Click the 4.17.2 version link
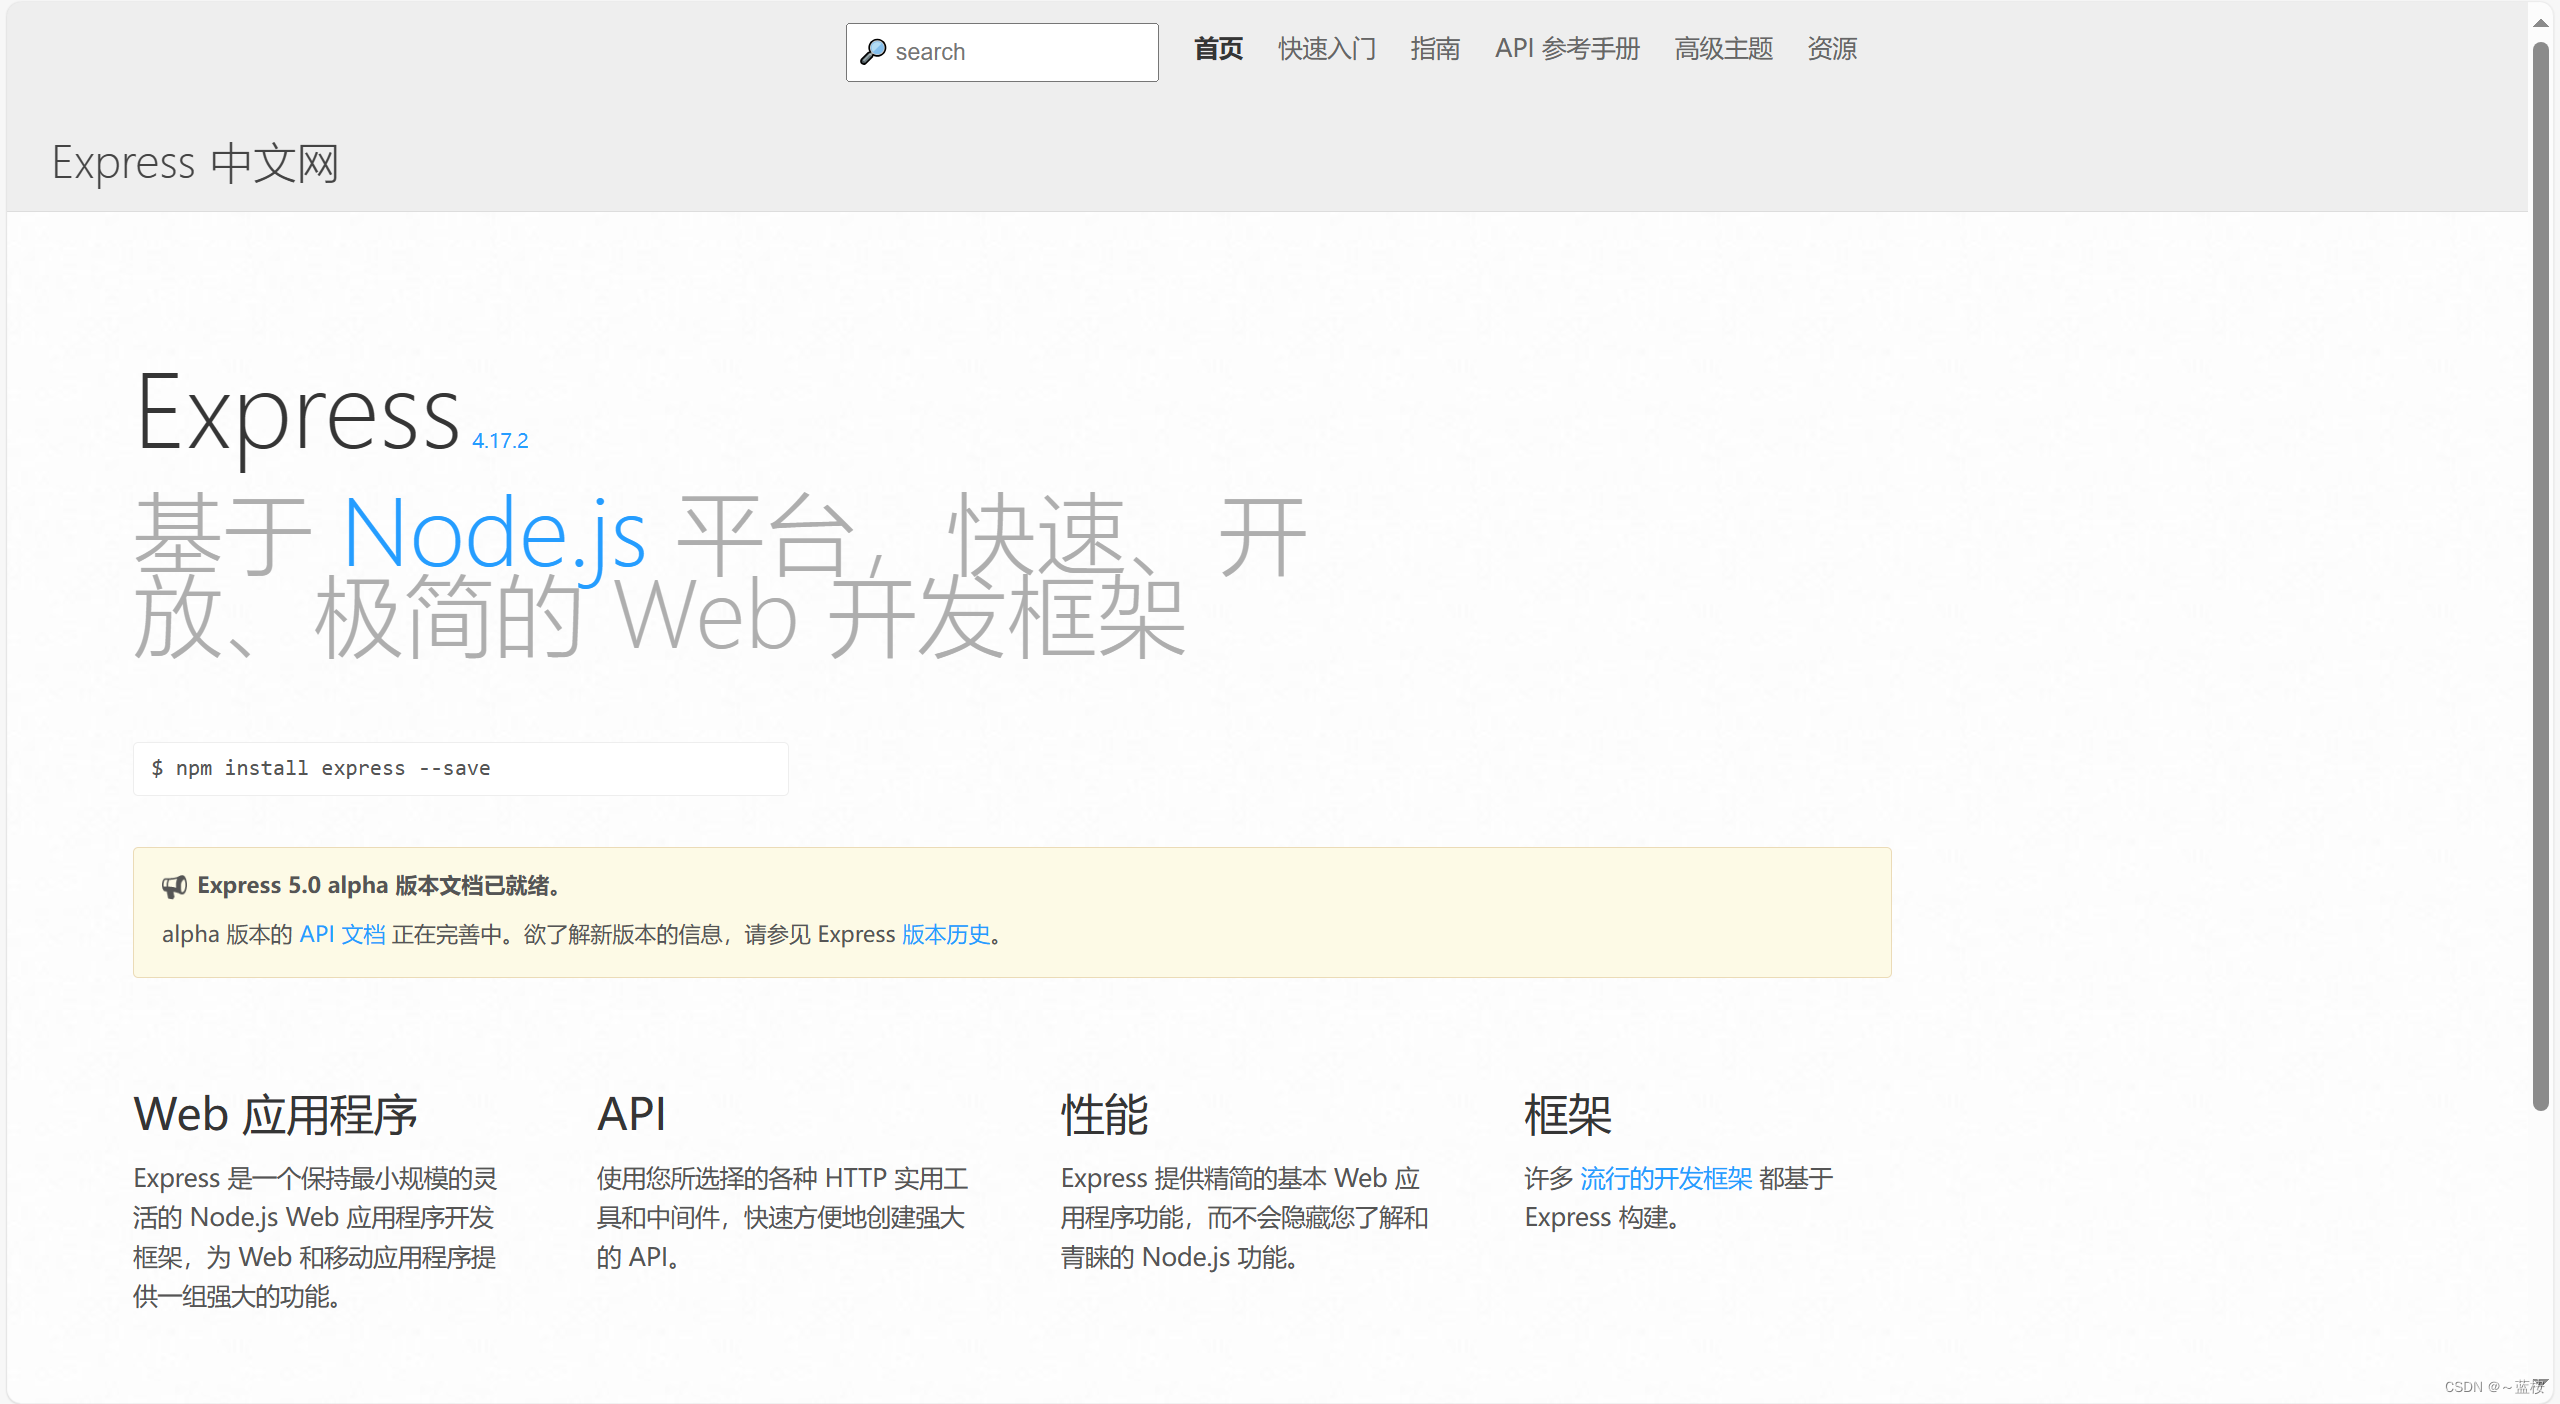 coord(500,441)
